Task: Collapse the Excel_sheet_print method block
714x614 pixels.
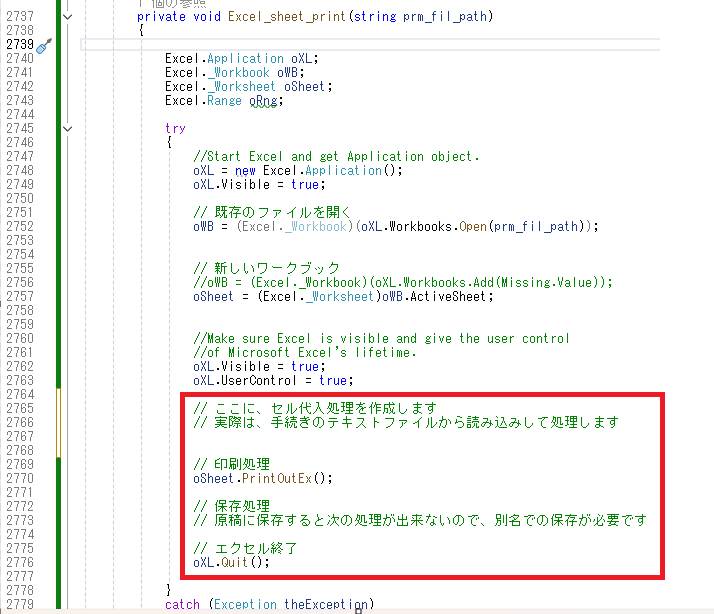Action: coord(67,17)
